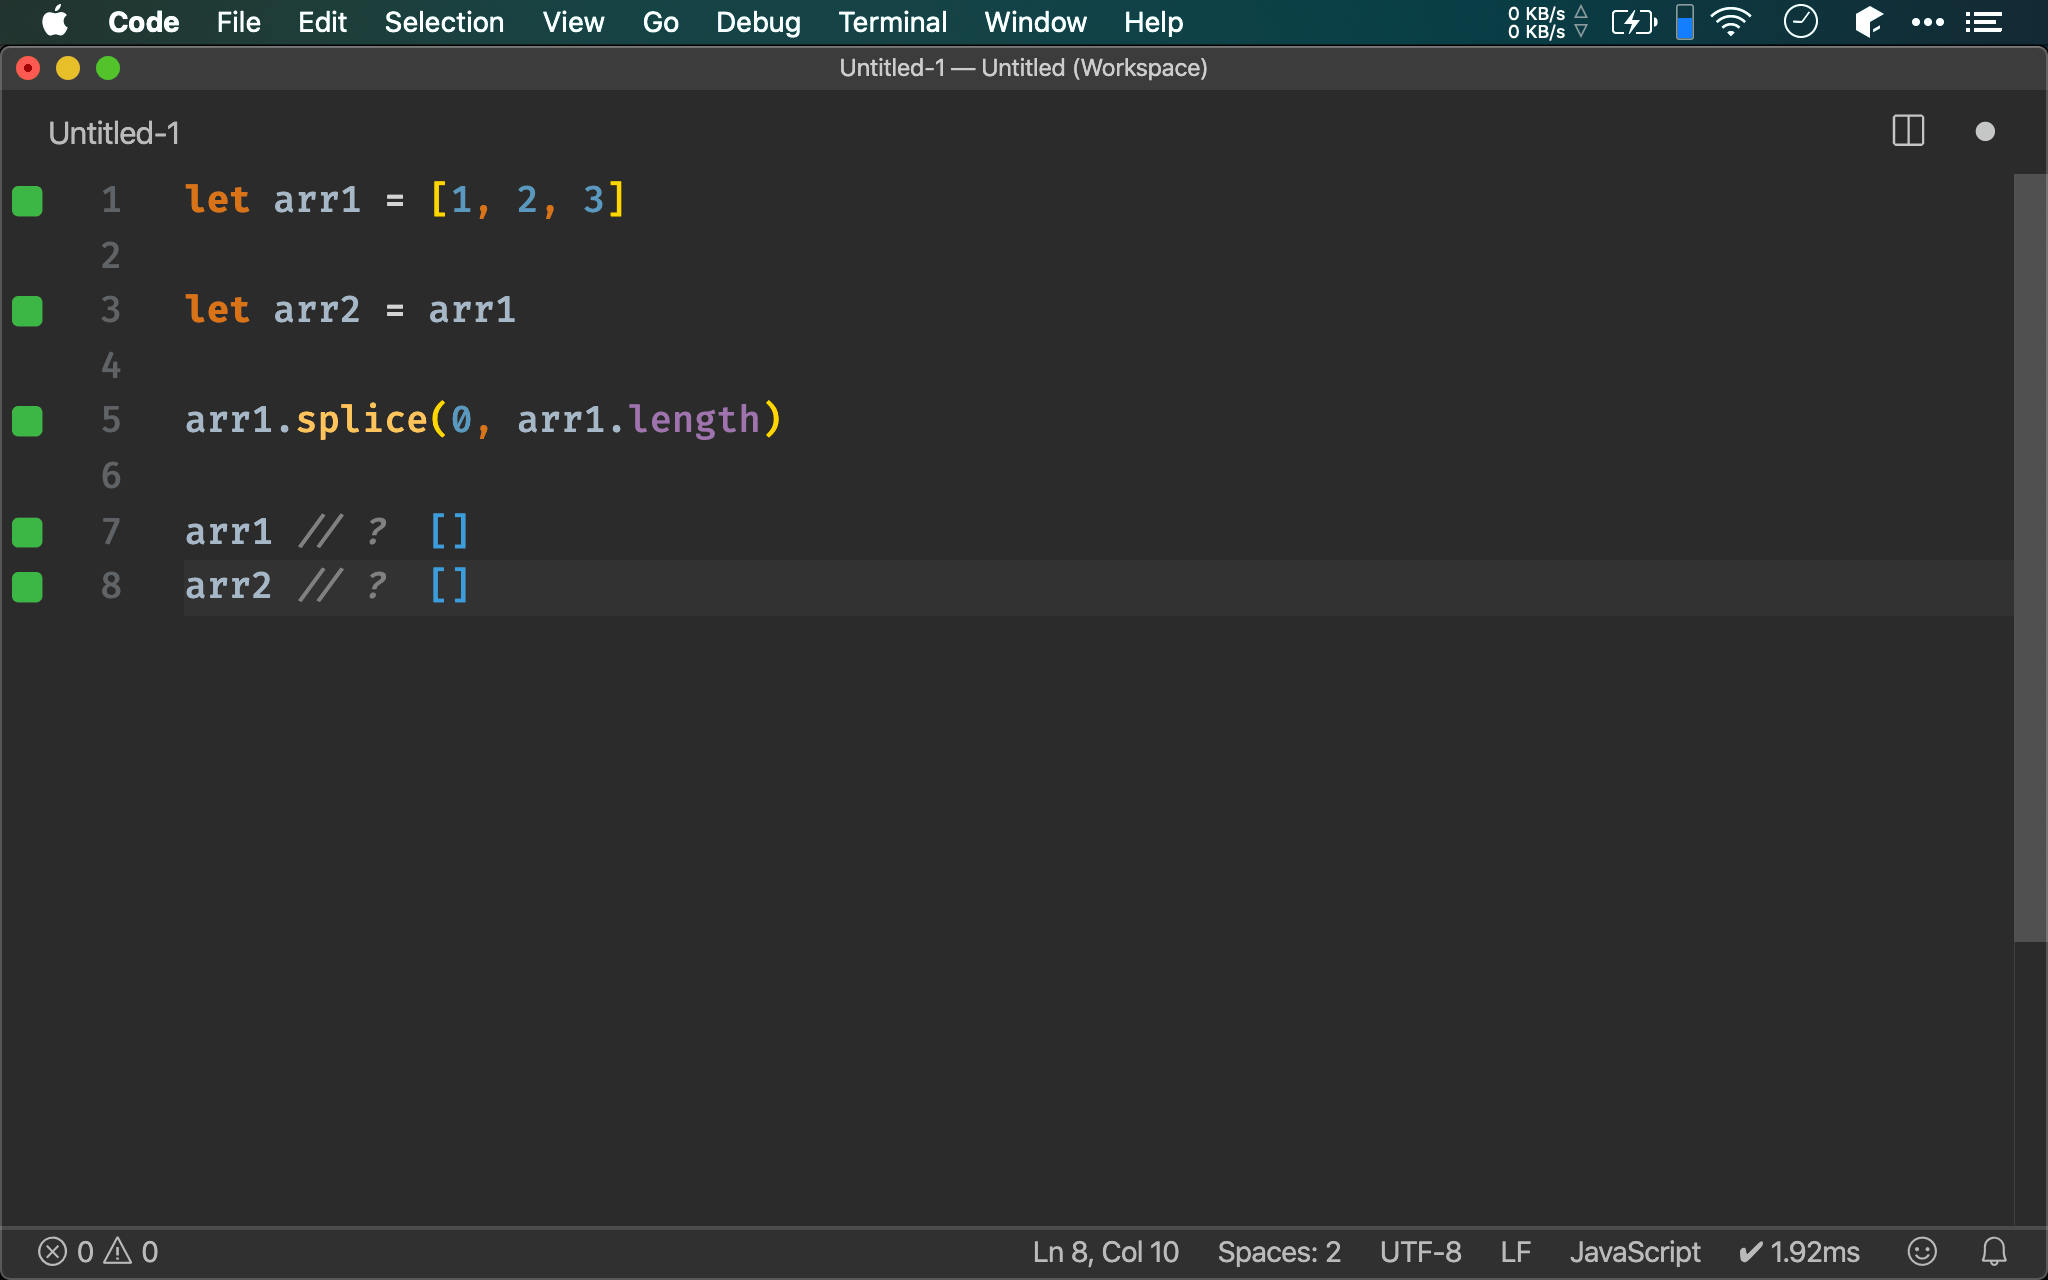Click the Untitled-1 file tab
This screenshot has width=2048, height=1280.
click(x=115, y=133)
